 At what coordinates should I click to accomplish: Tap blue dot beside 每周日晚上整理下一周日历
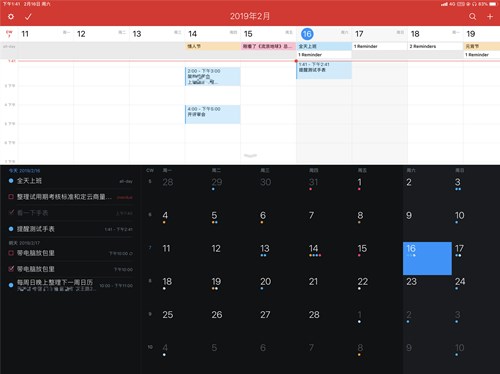point(11,285)
